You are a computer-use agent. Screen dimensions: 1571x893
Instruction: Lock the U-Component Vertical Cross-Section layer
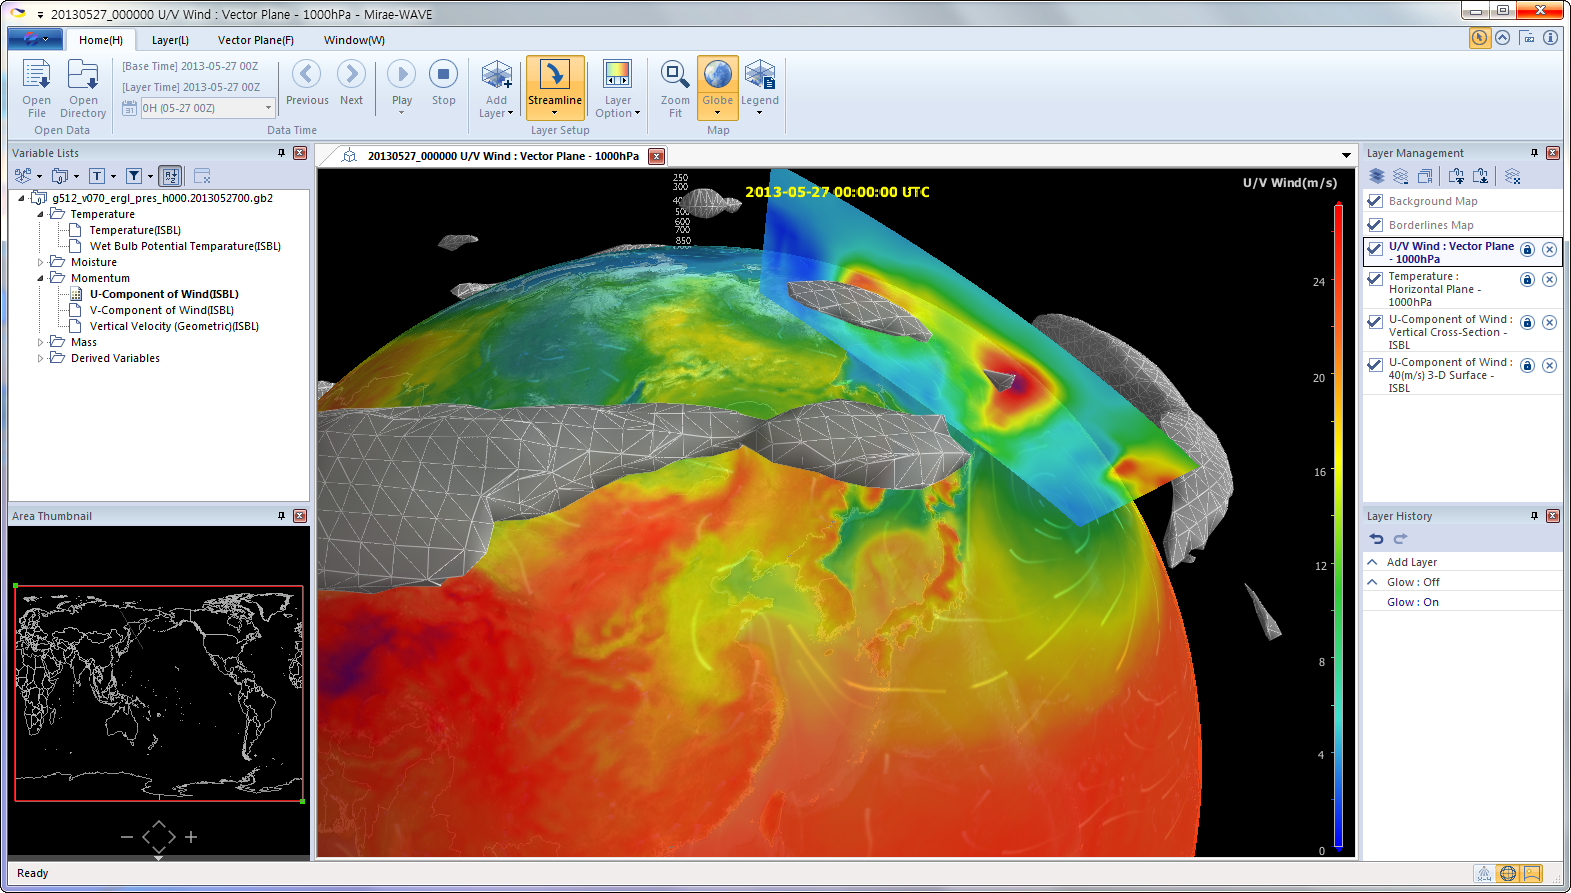point(1527,322)
